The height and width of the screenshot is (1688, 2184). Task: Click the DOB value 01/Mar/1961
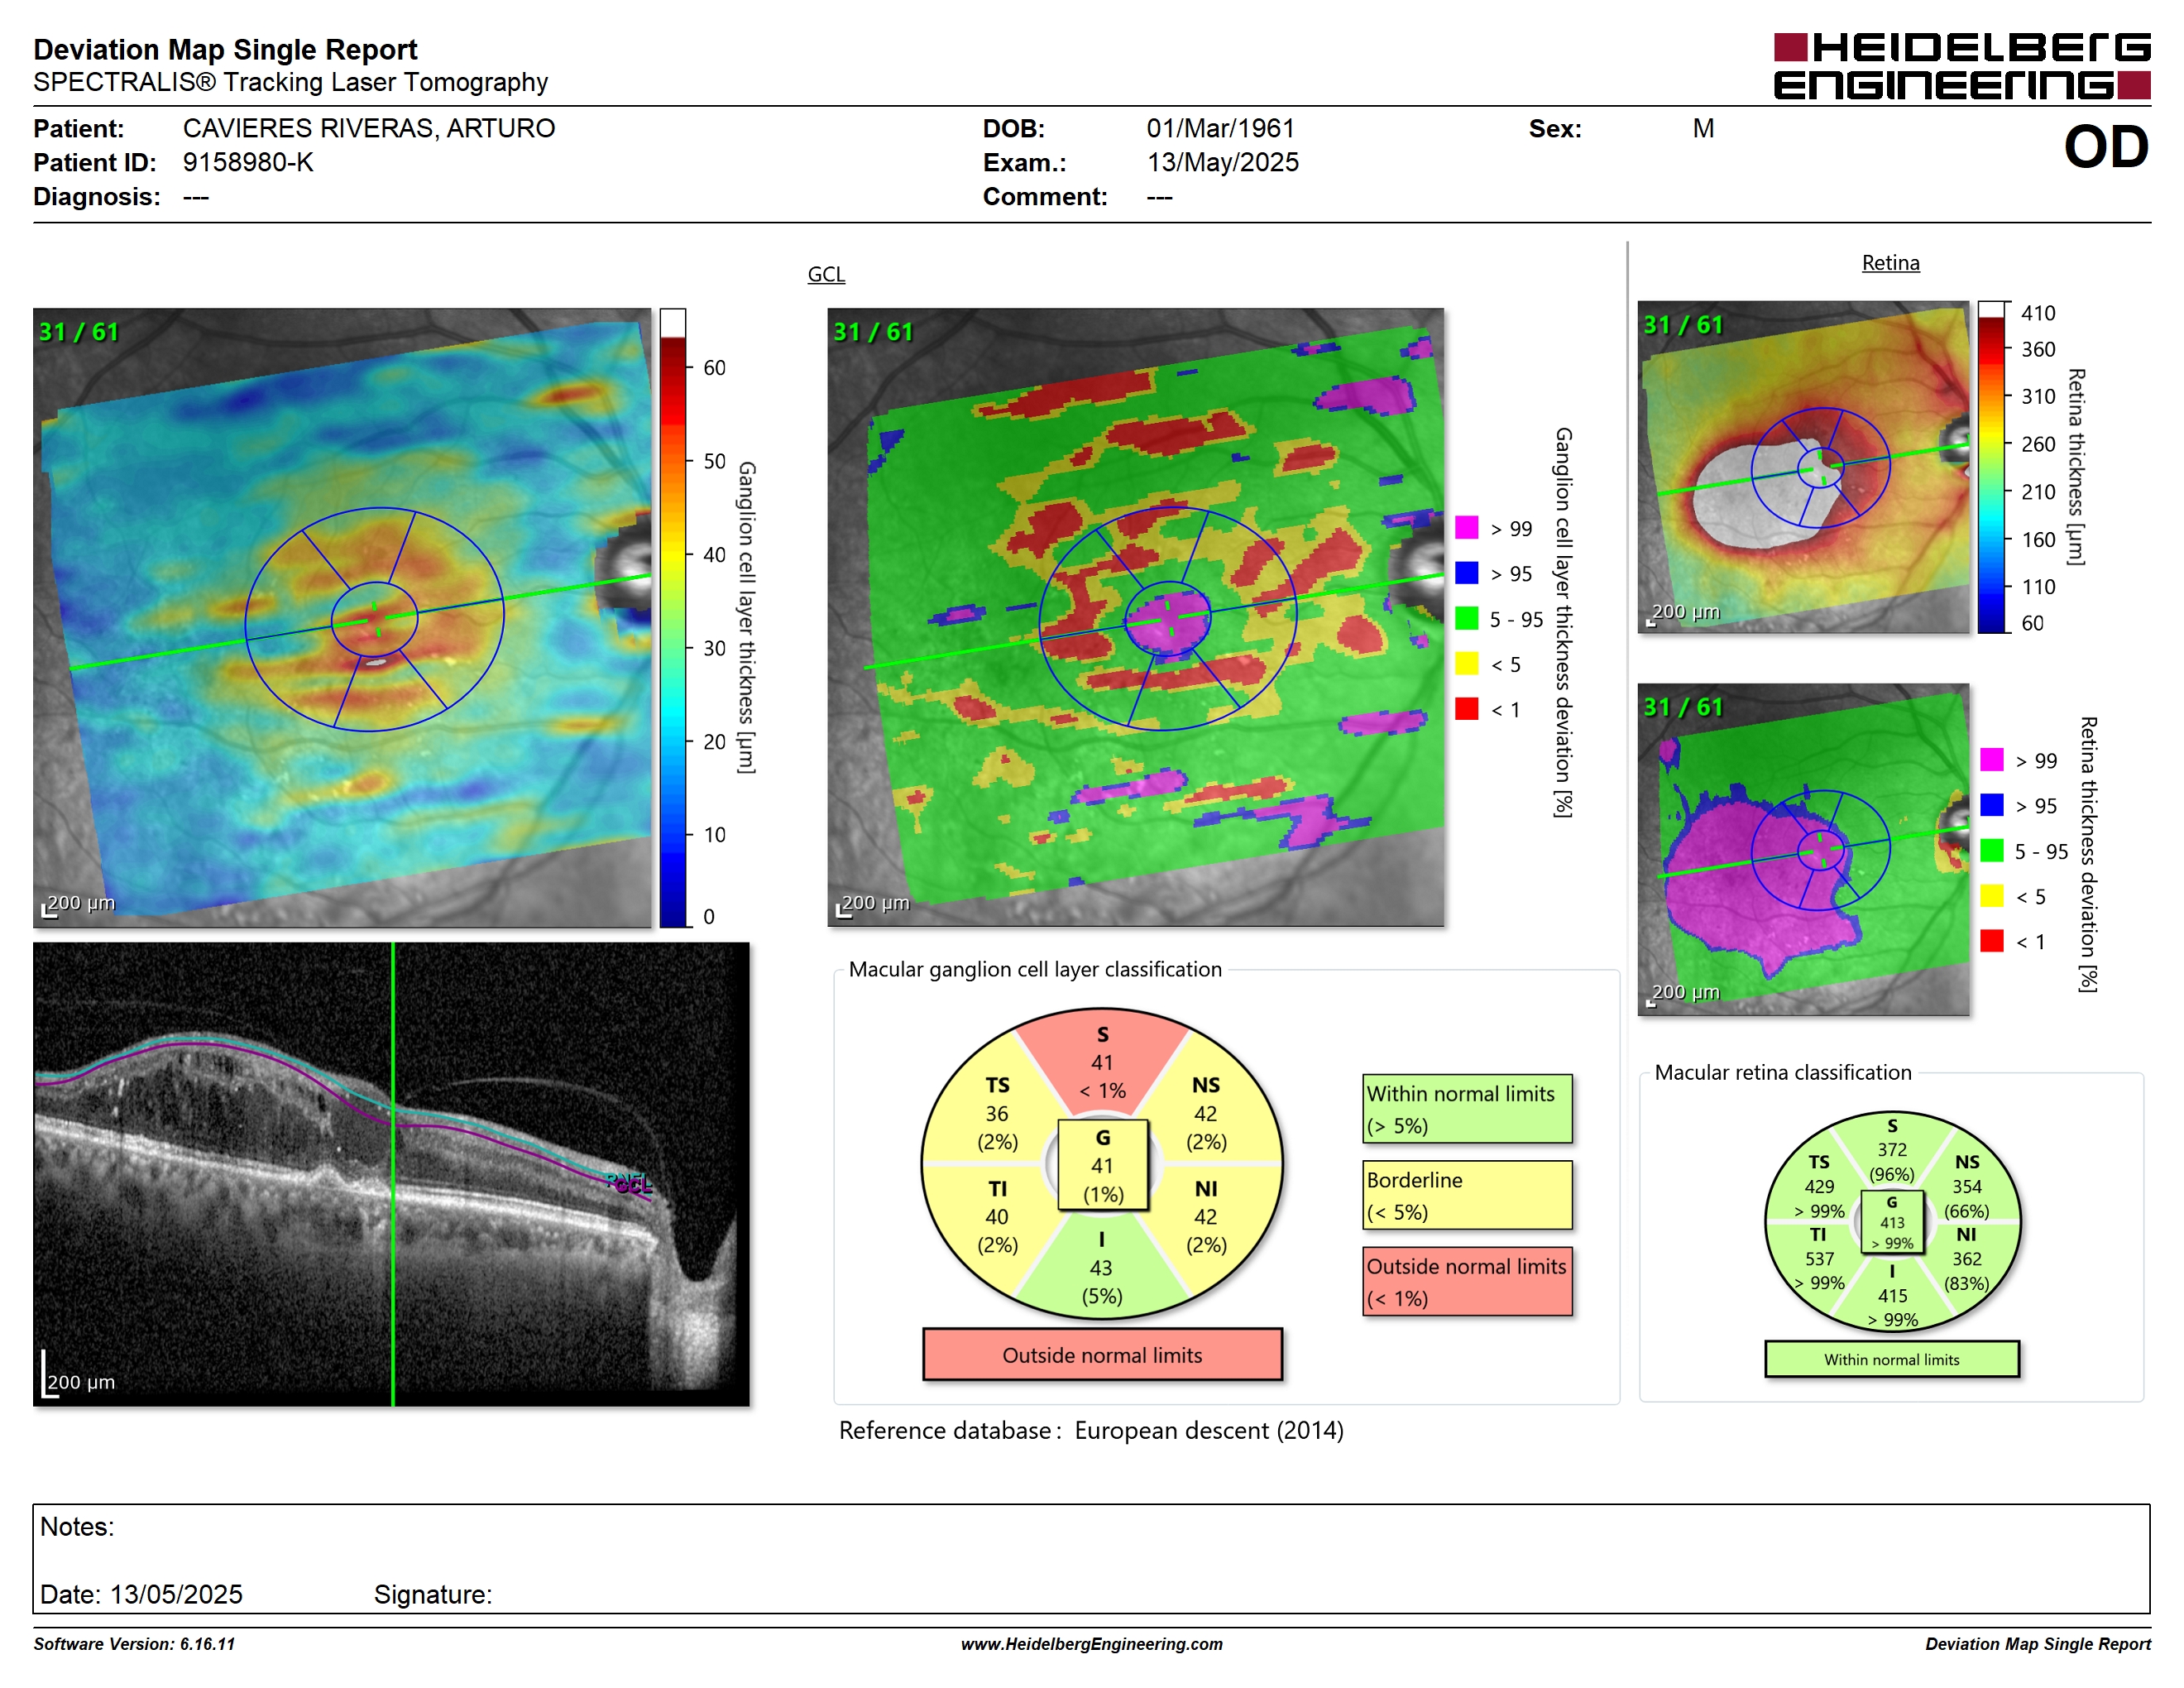click(1220, 128)
